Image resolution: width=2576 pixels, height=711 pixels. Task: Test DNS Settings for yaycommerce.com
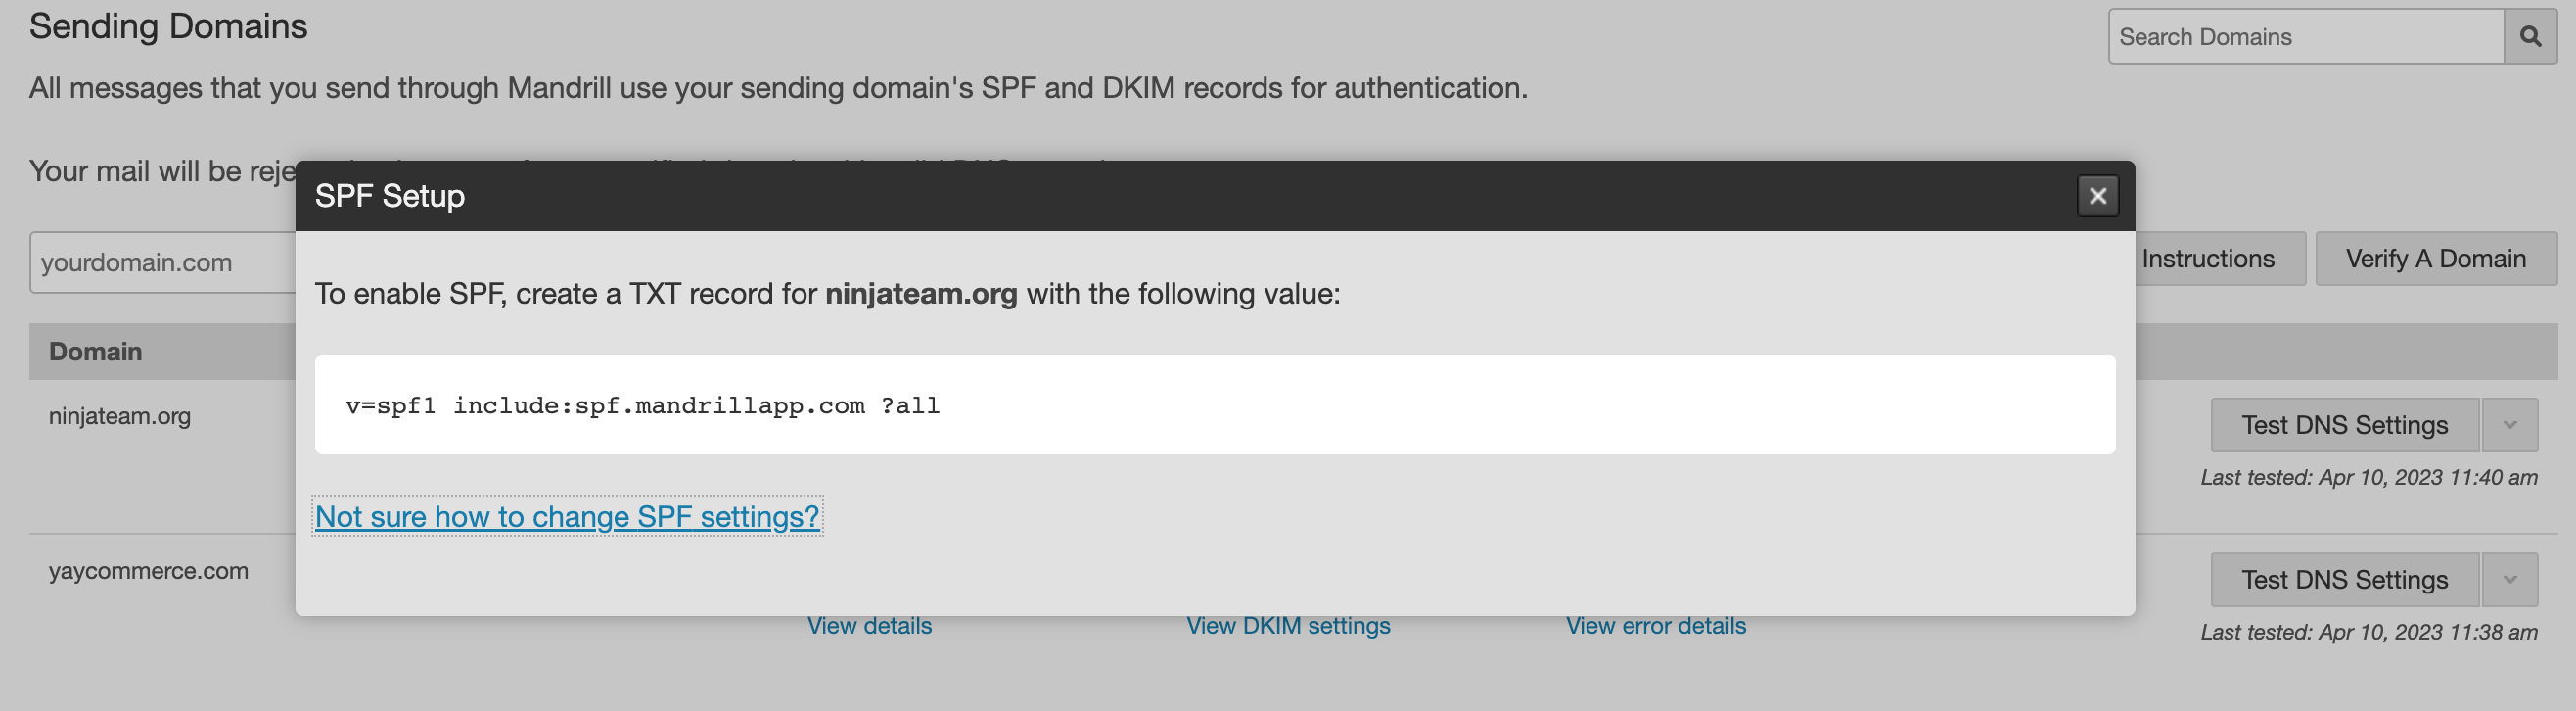2344,580
